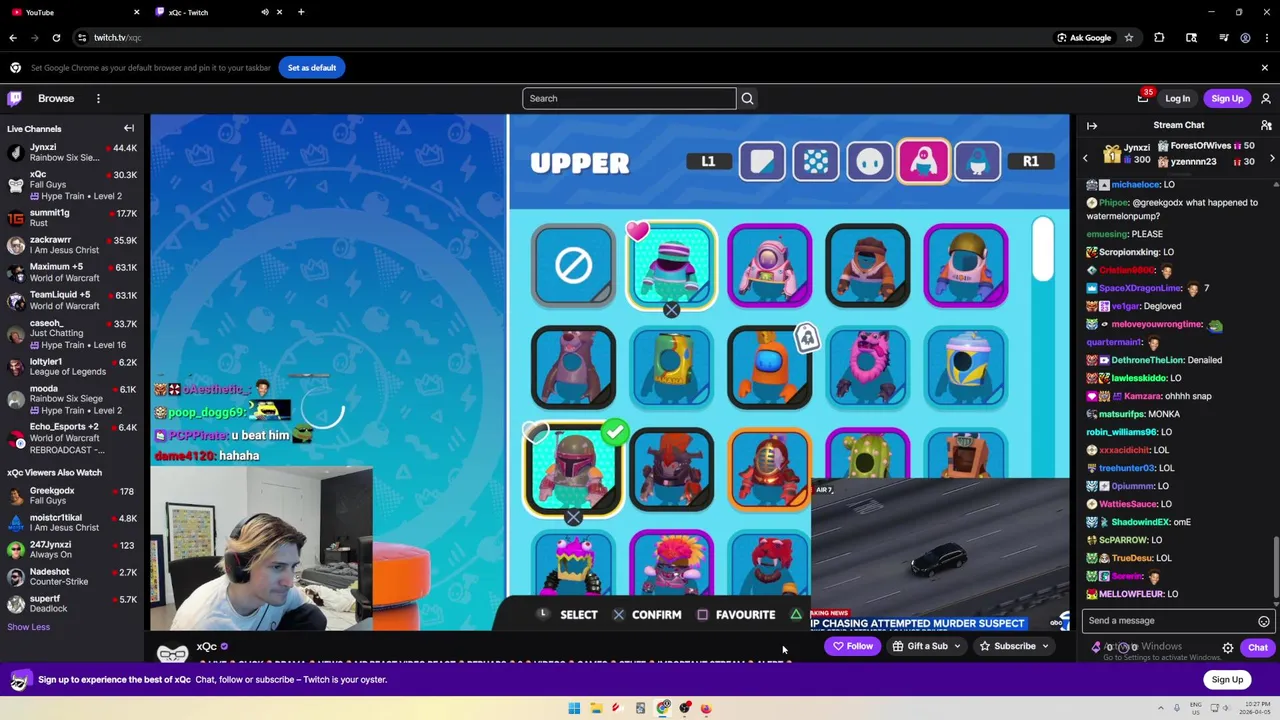Open Chrome media controls icon
Image resolution: width=1280 pixels, height=720 pixels.
[1224, 37]
